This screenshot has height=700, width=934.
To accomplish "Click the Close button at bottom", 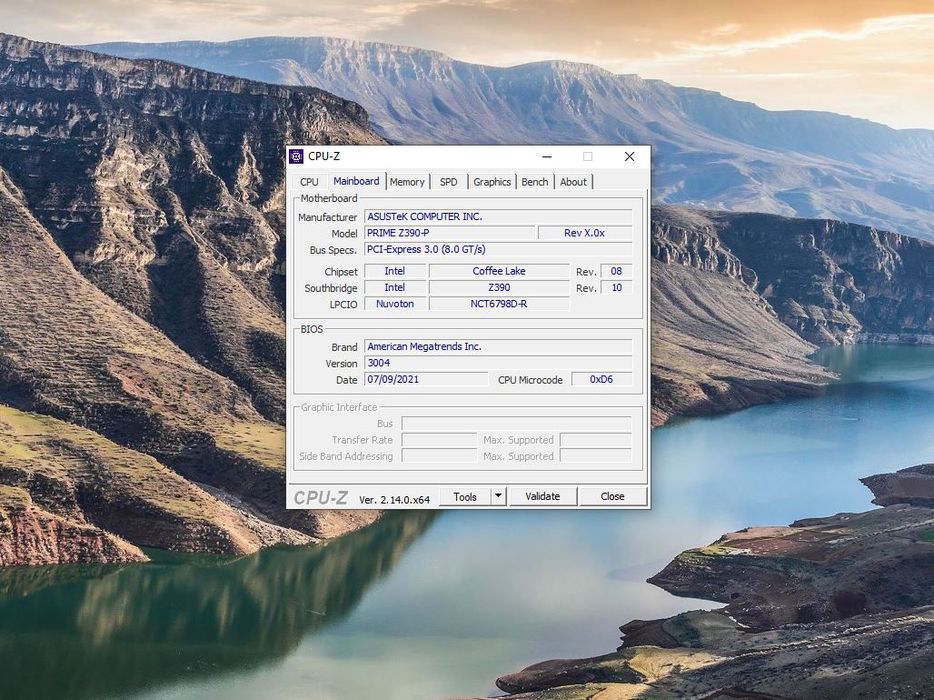I will coord(612,496).
